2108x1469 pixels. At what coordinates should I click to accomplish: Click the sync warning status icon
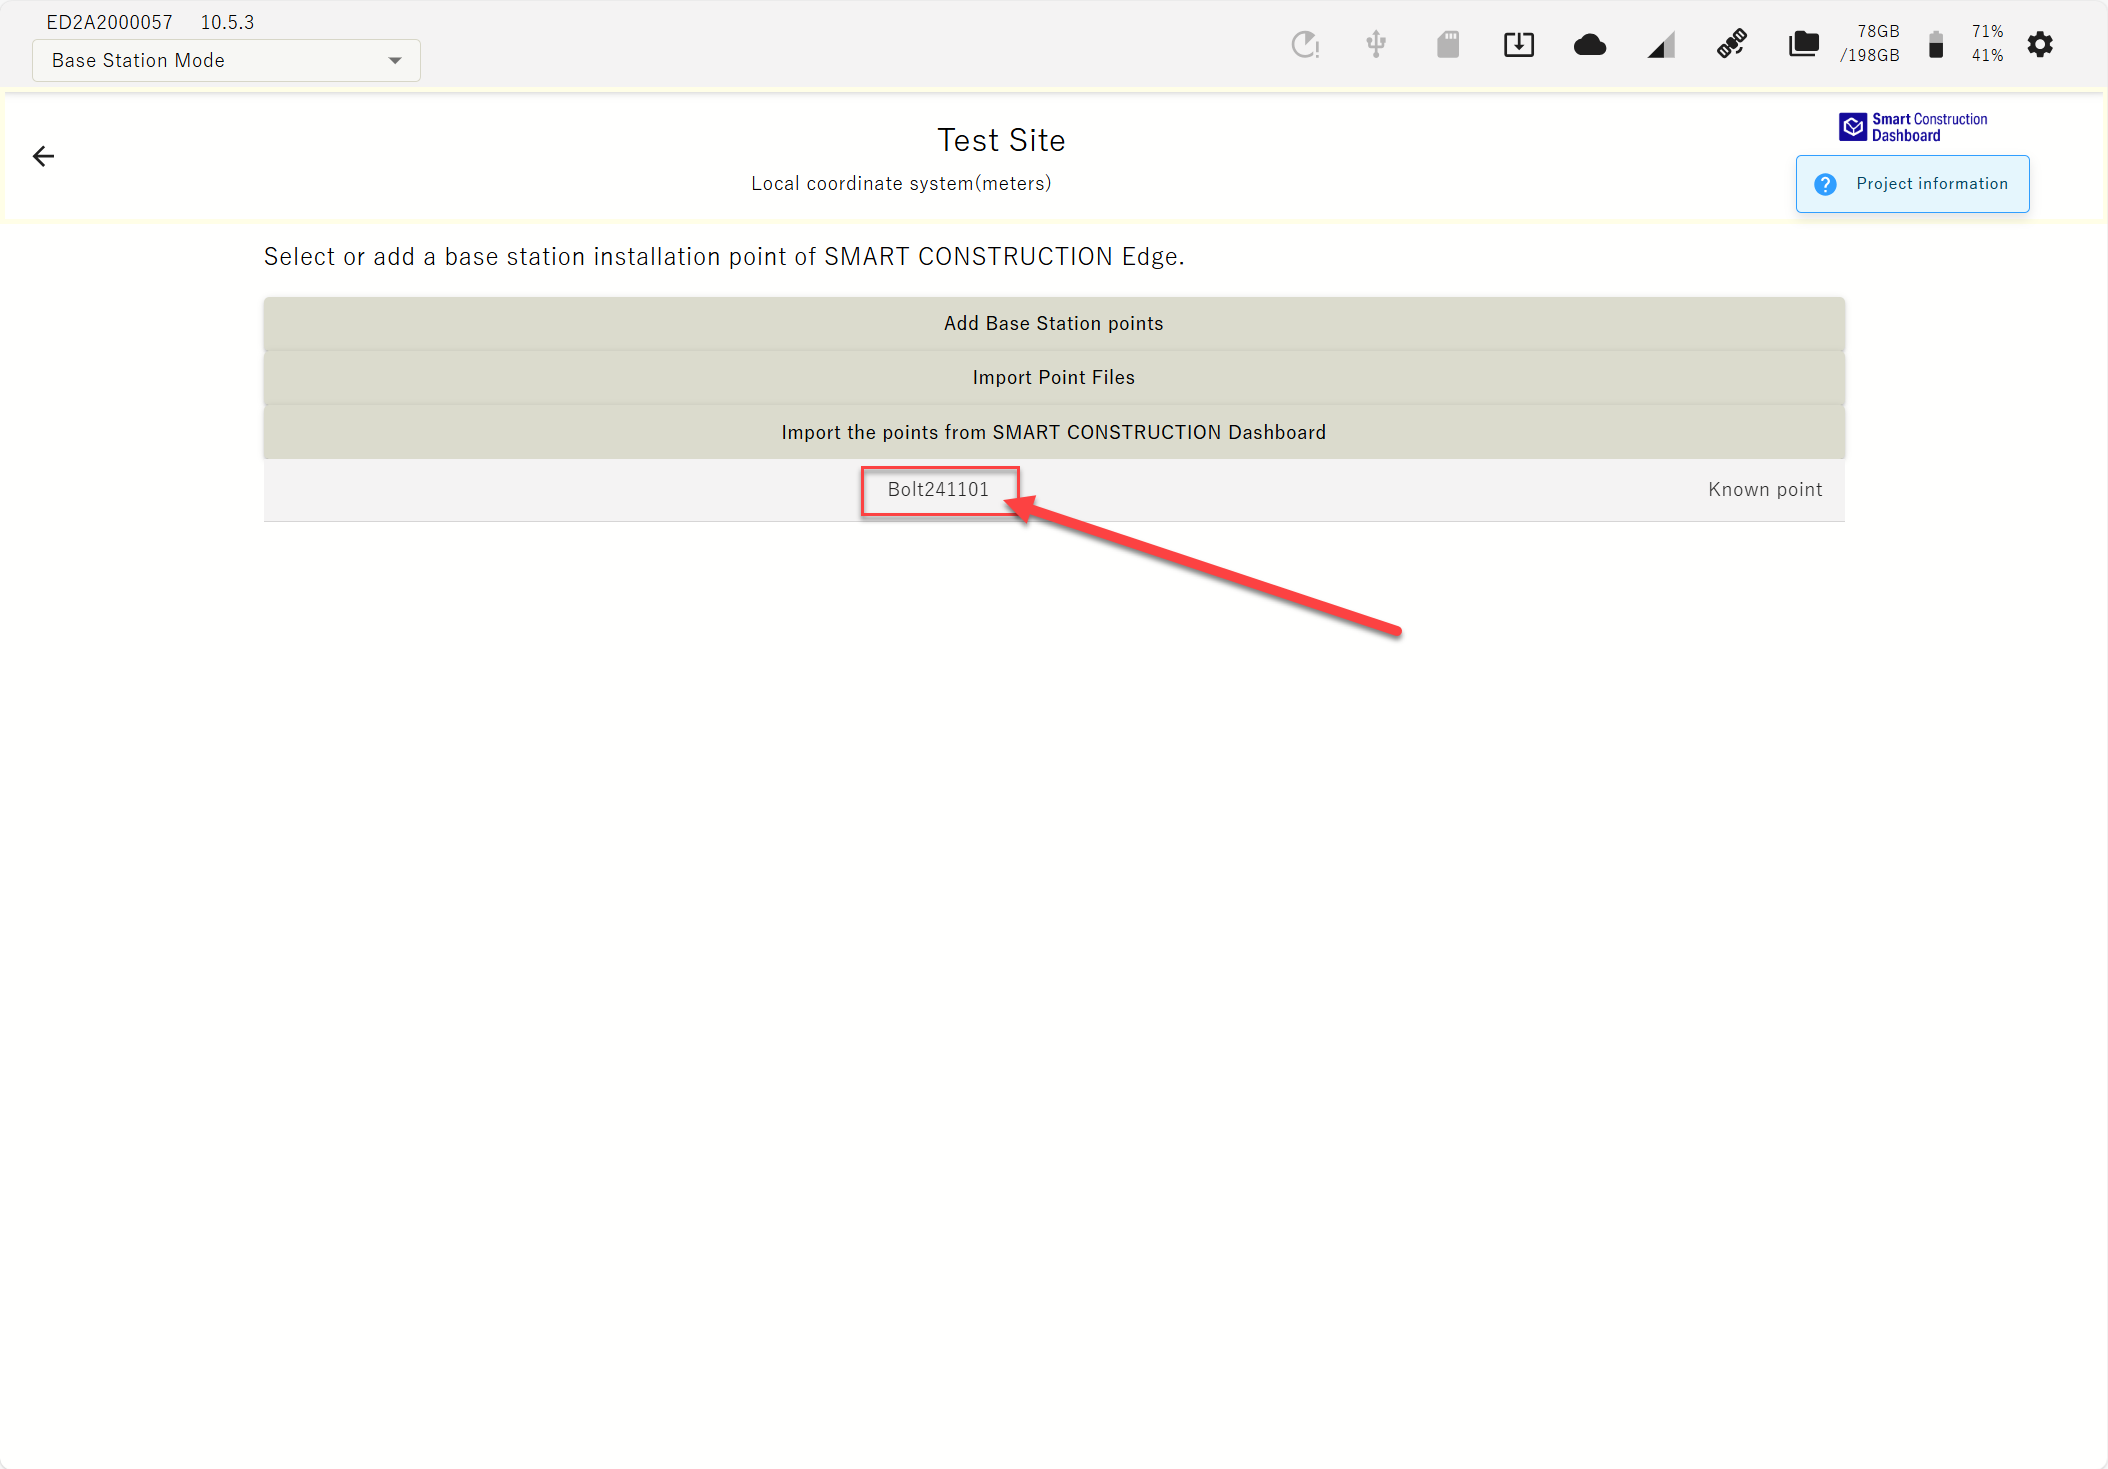1305,44
